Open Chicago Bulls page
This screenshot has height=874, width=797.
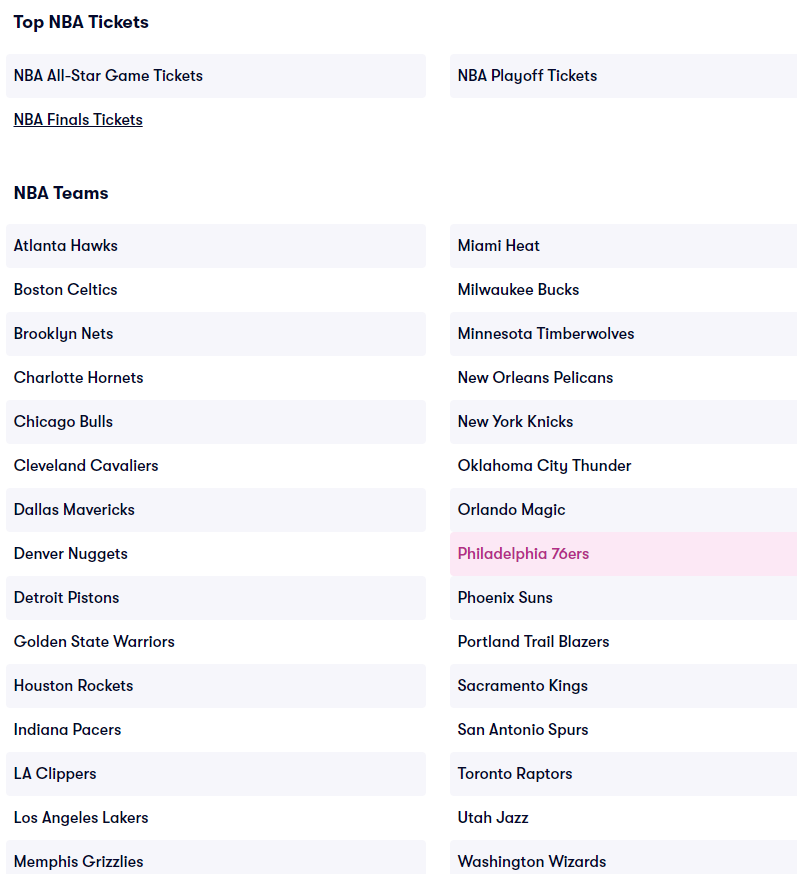tap(216, 422)
